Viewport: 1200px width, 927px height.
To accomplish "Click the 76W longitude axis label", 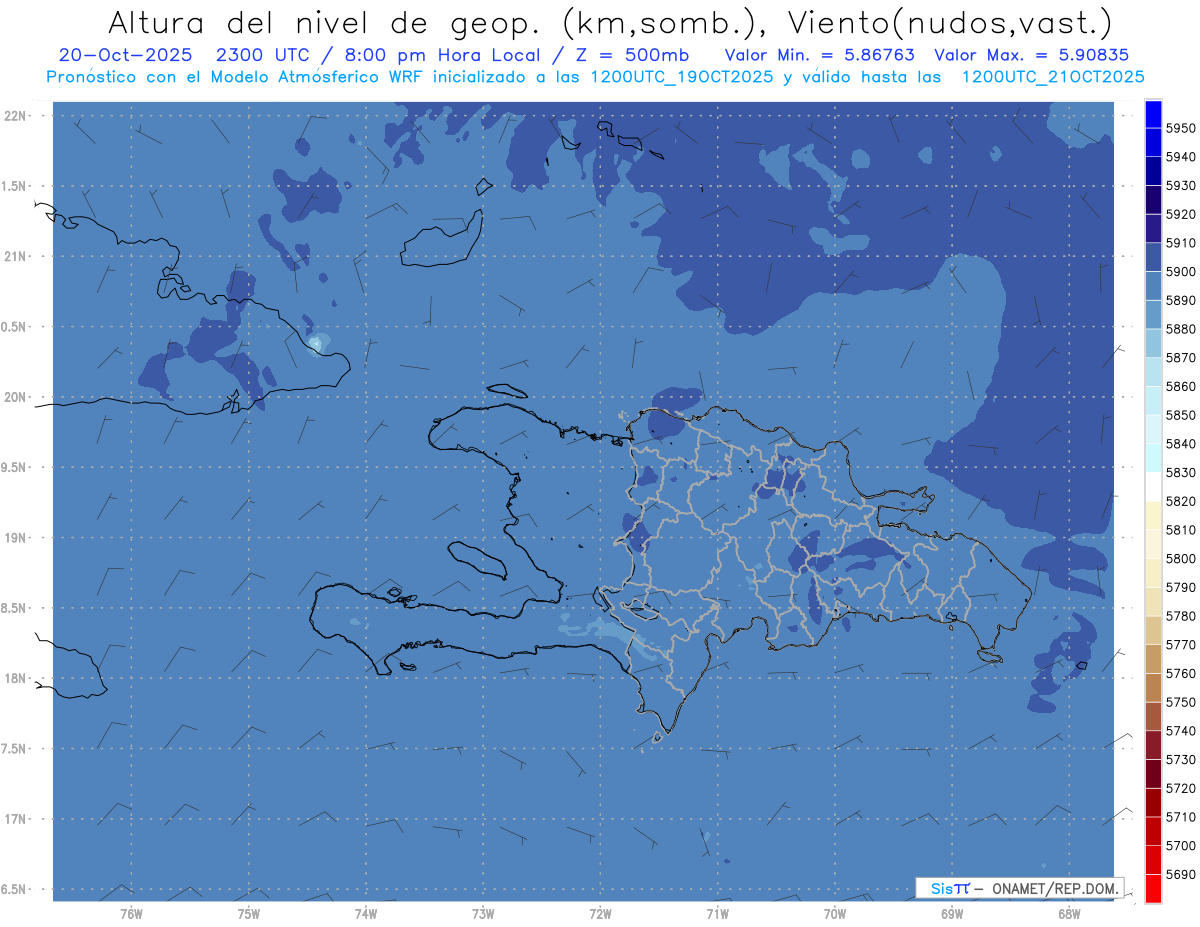I will 131,913.
